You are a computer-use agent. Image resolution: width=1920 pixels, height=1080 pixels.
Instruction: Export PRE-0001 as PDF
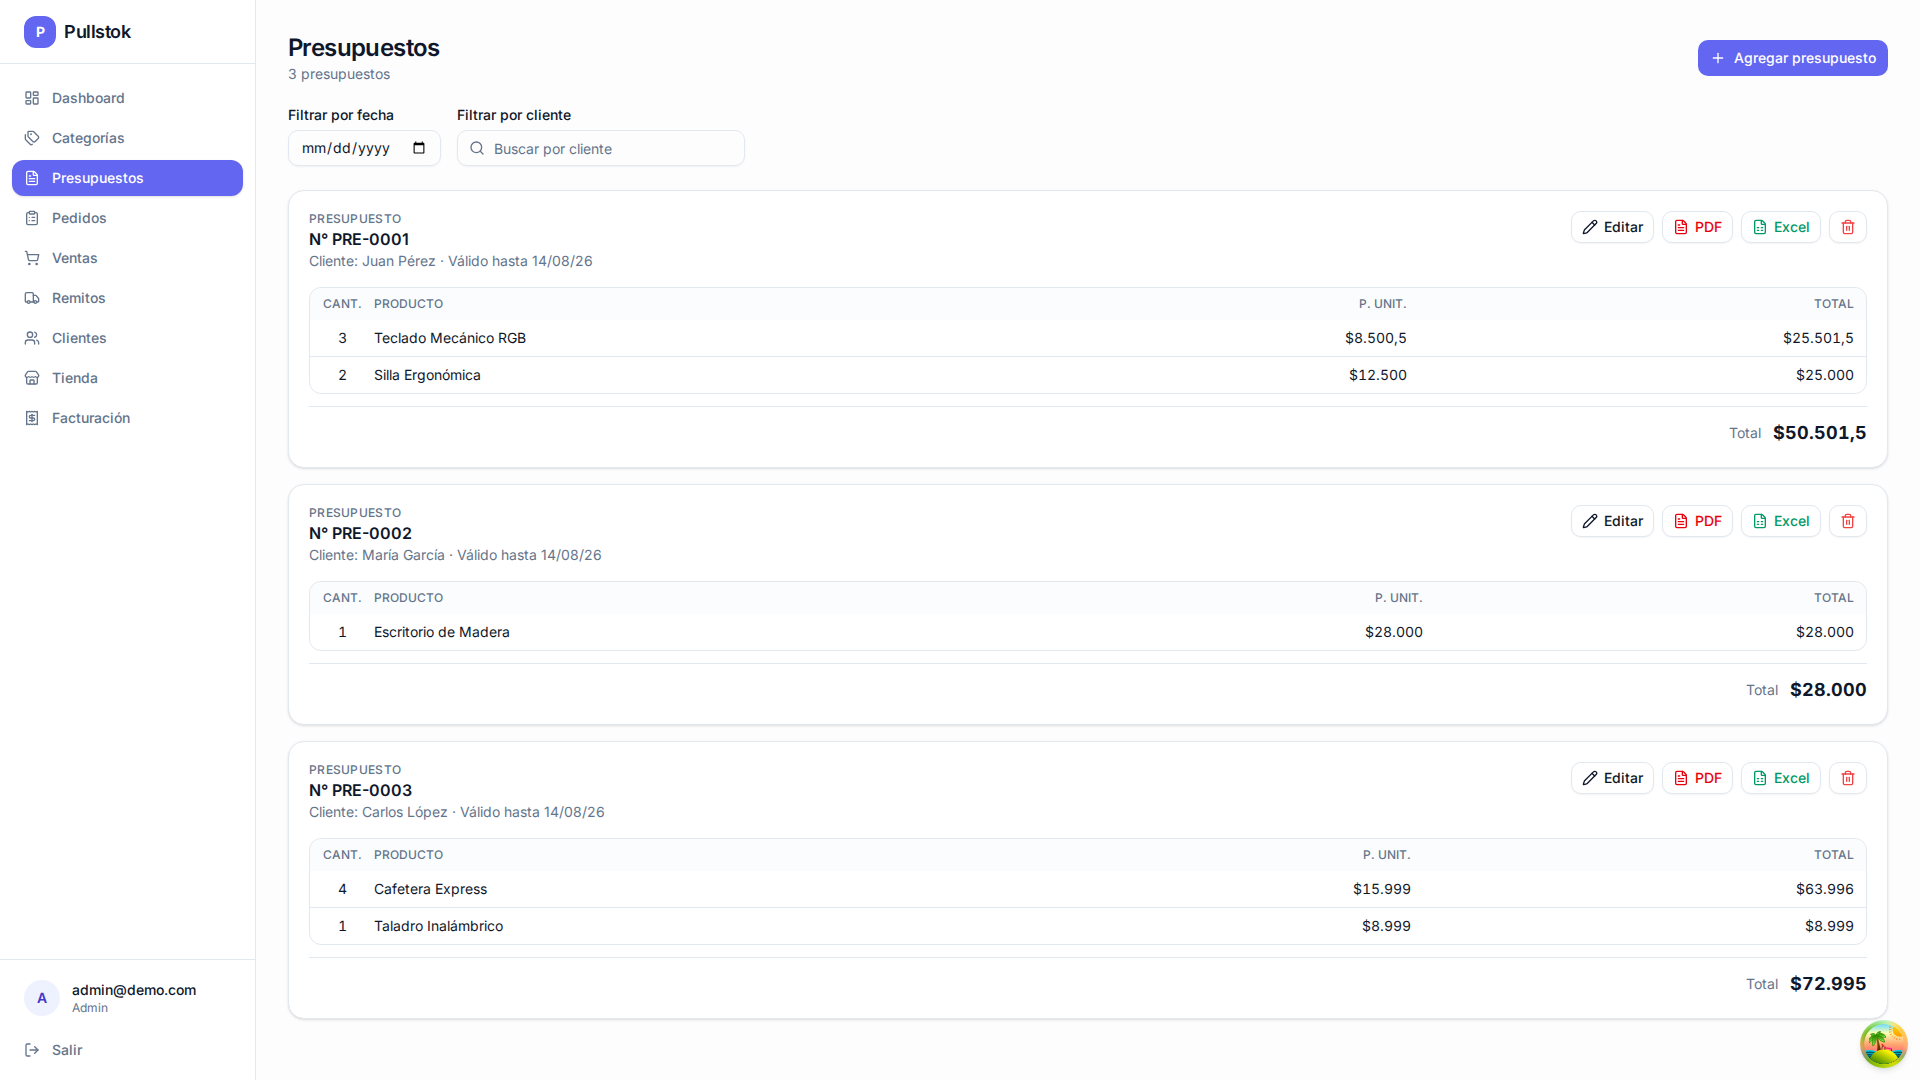pyautogui.click(x=1697, y=227)
